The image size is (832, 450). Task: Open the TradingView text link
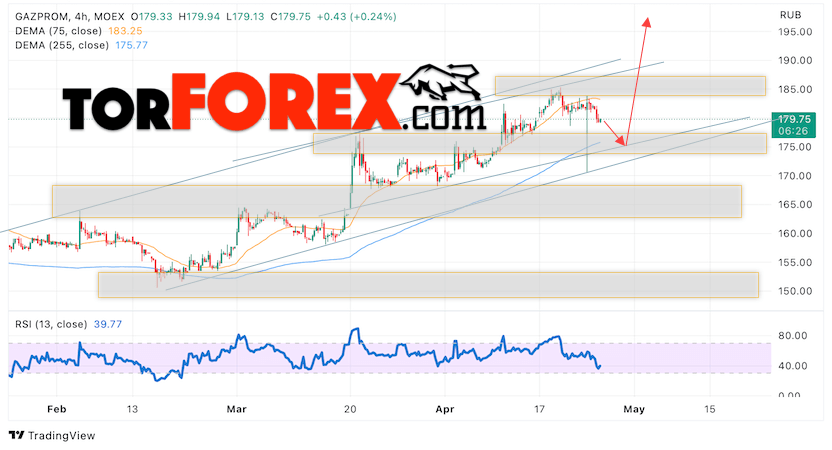[x=62, y=436]
